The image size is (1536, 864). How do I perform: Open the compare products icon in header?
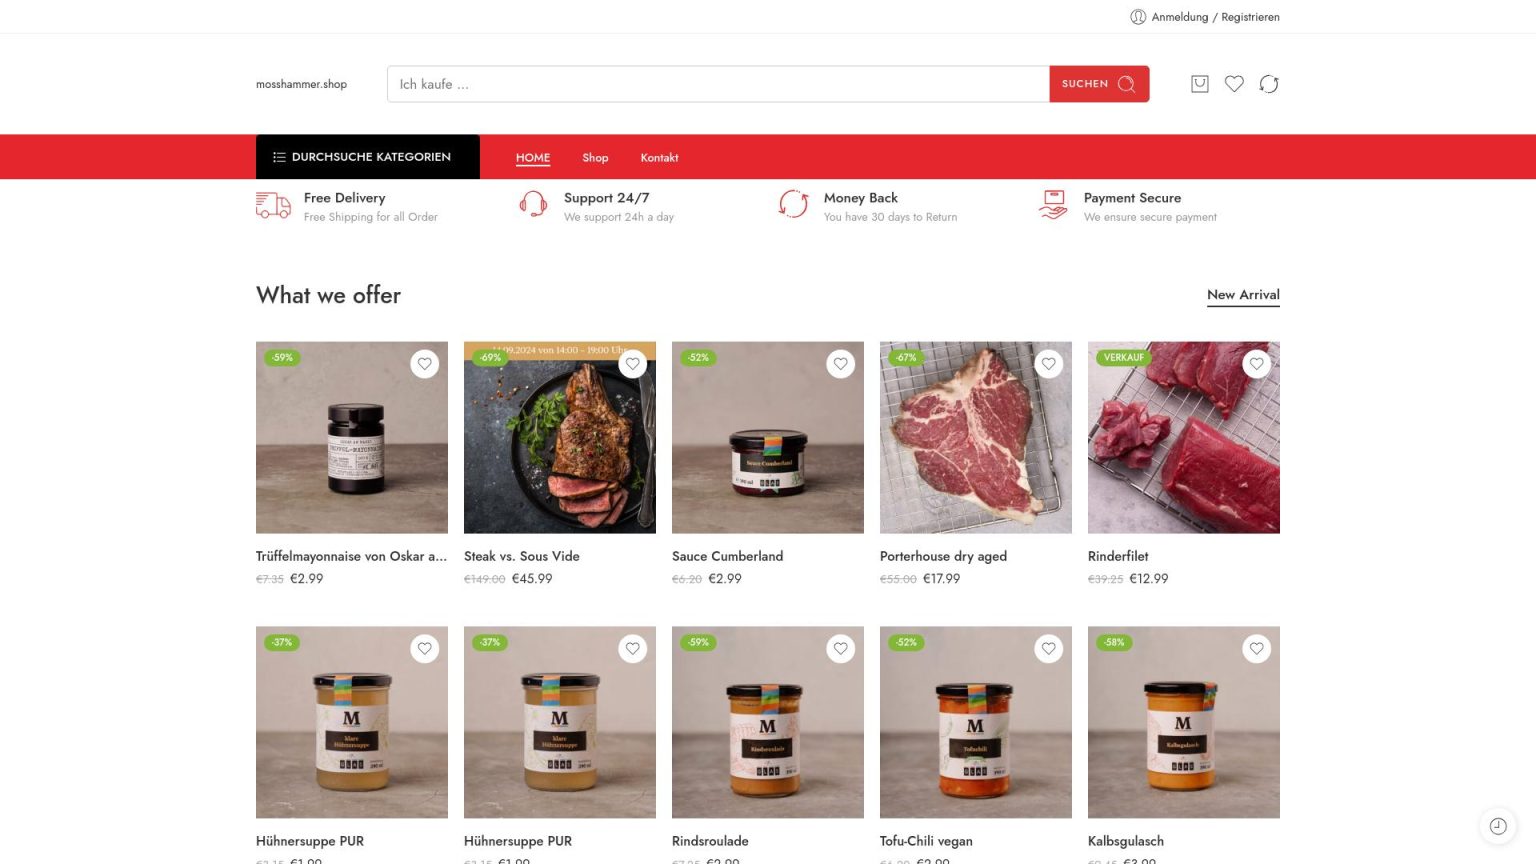click(1269, 84)
